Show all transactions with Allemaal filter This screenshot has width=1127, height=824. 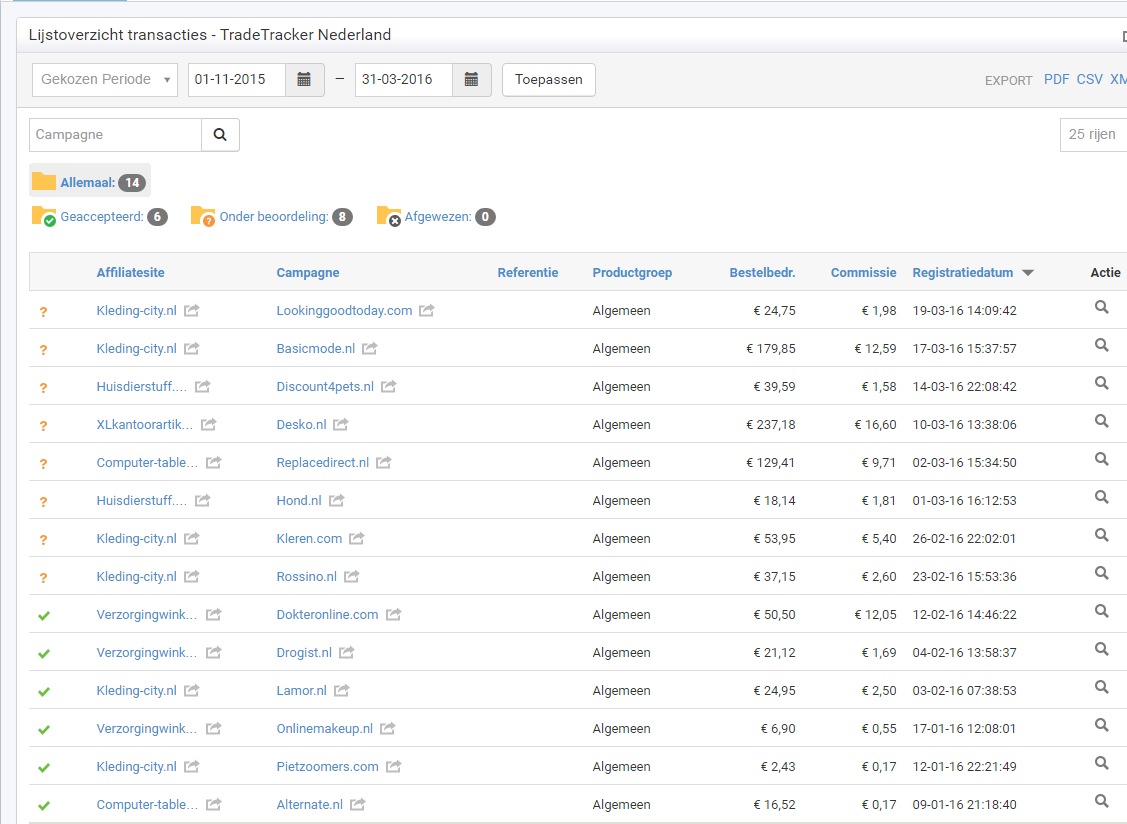(x=90, y=181)
